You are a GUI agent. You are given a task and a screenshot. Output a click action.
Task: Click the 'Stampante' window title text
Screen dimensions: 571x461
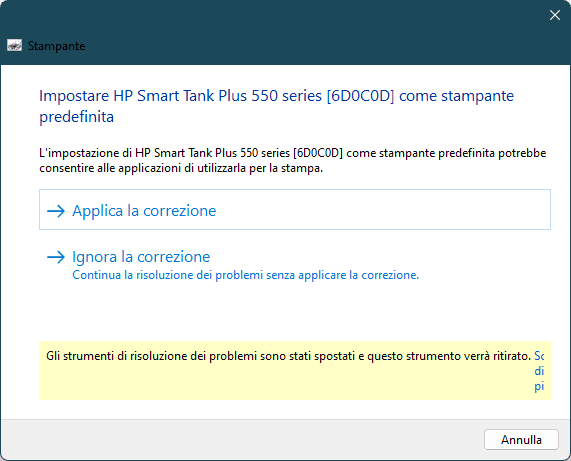pos(56,46)
